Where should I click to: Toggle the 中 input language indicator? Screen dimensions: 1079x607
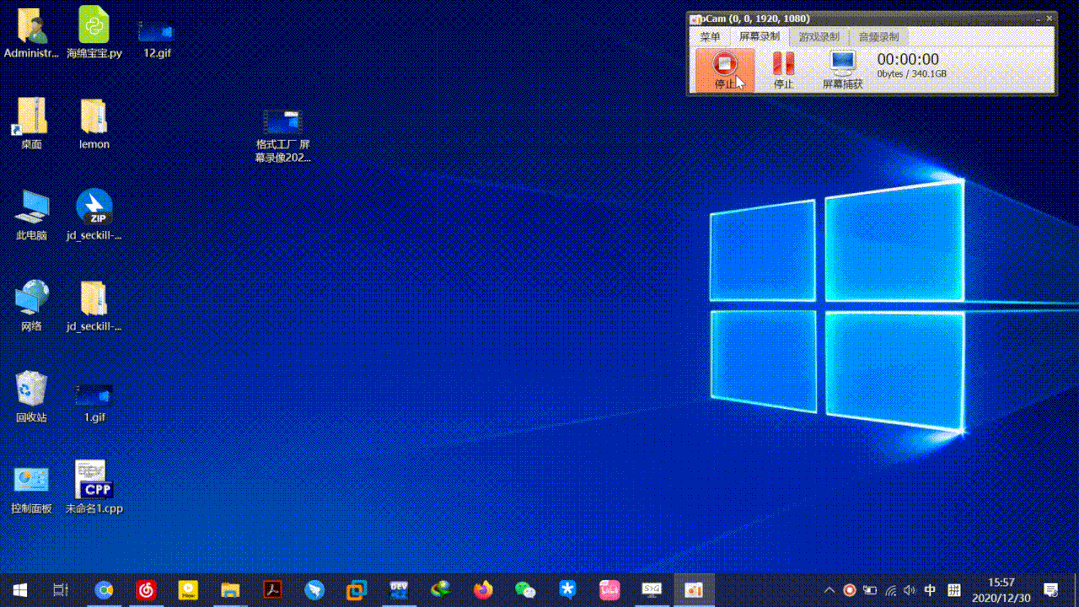pyautogui.click(x=930, y=590)
